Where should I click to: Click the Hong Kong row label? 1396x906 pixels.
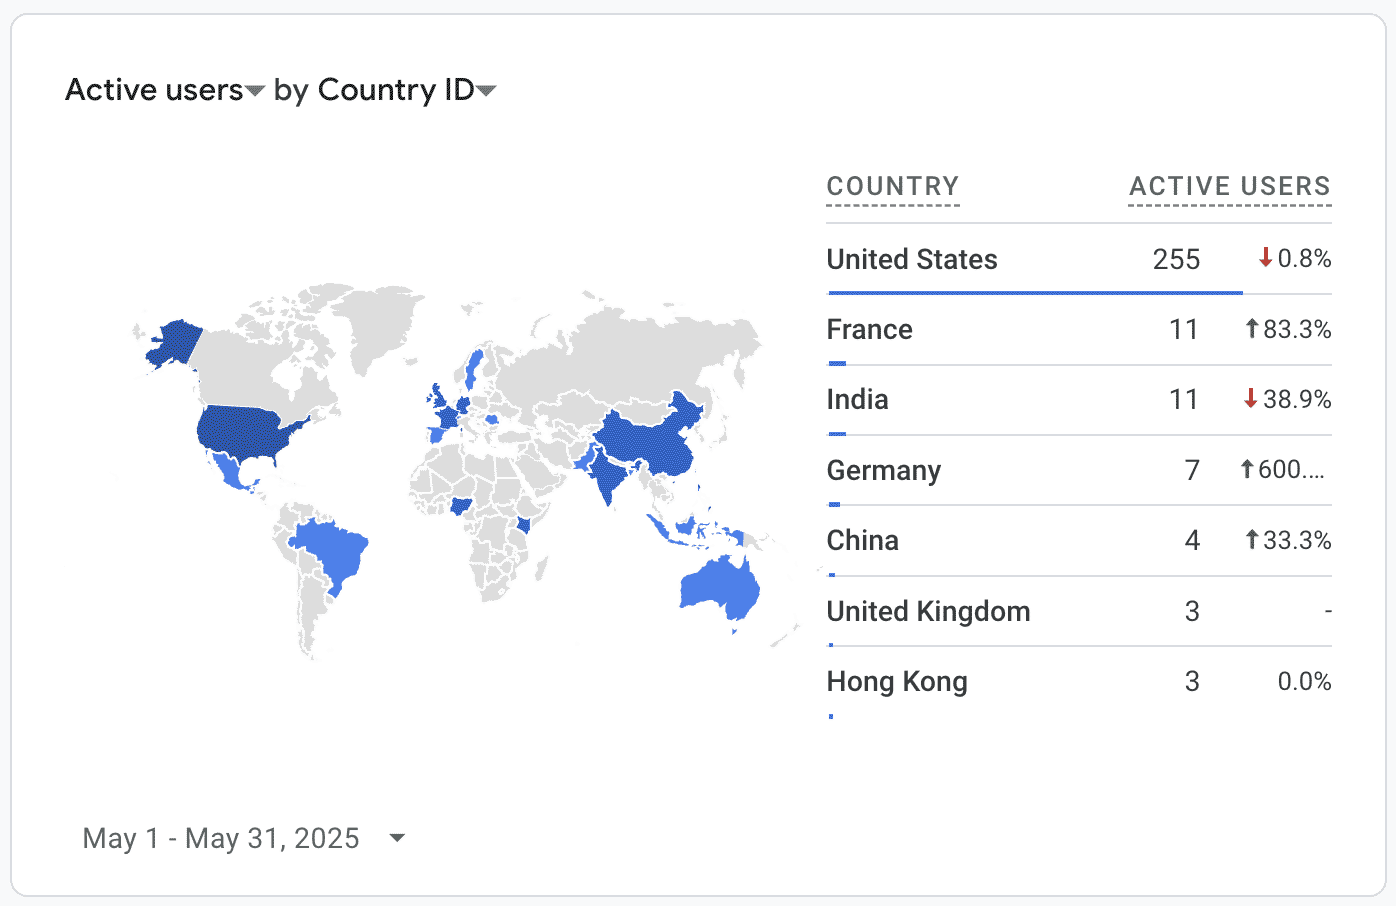click(896, 682)
